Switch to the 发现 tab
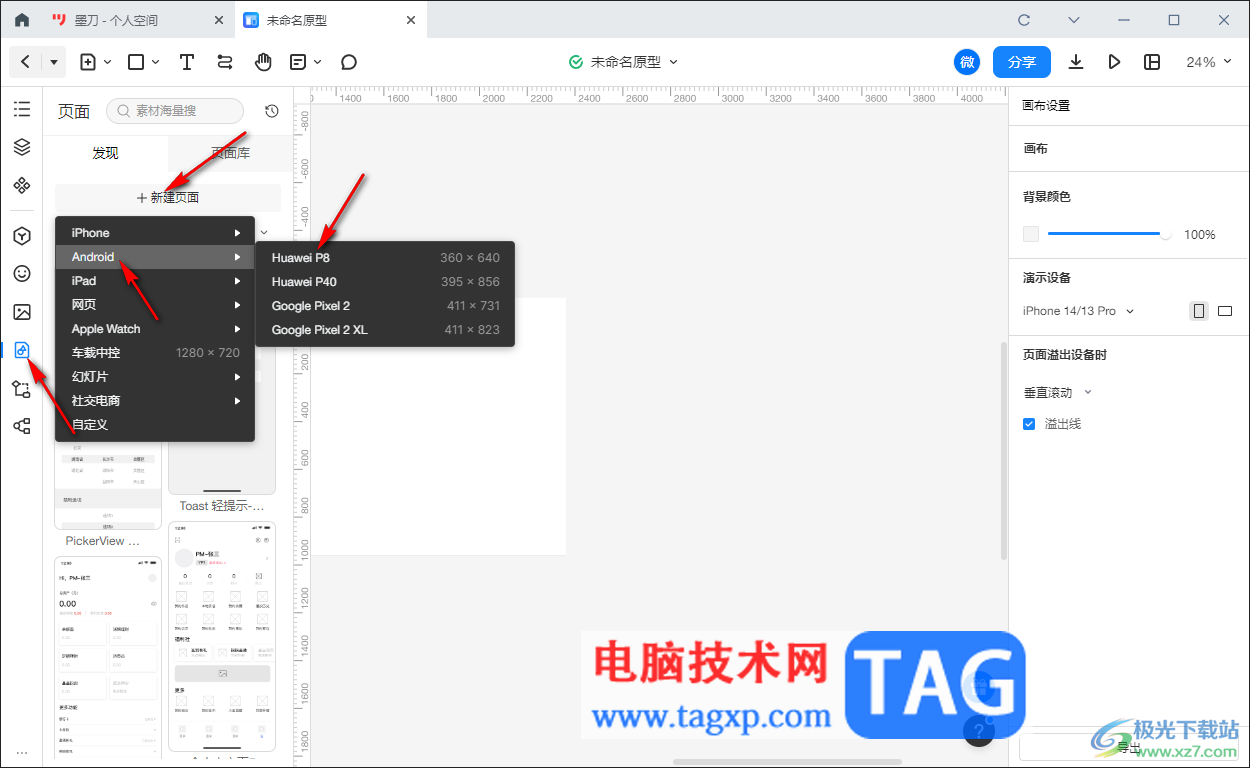1250x768 pixels. (x=105, y=153)
